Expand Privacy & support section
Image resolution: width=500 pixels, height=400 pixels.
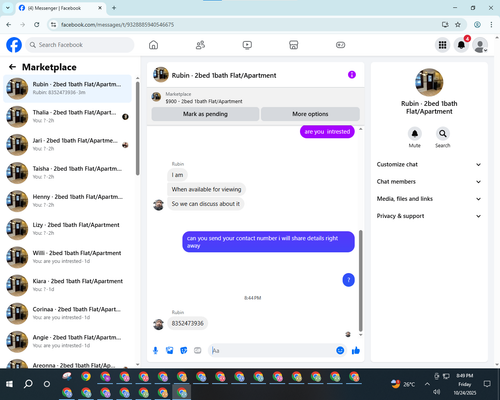pyautogui.click(x=429, y=216)
